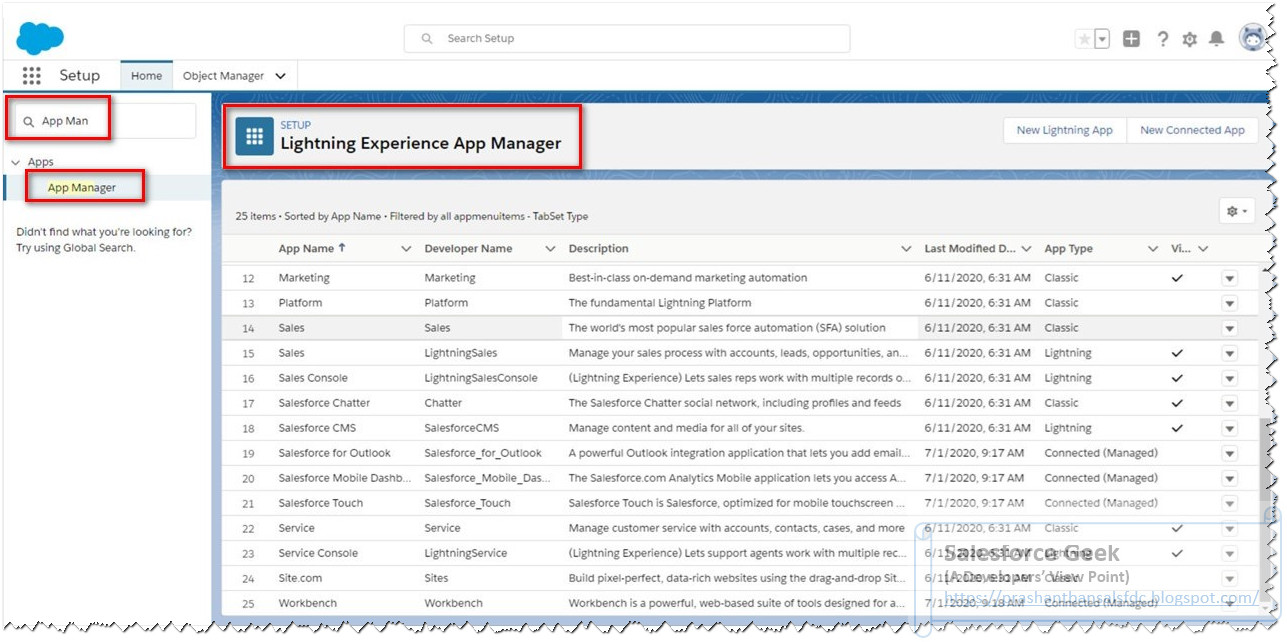Click the Setup label in the navigation bar

click(x=80, y=75)
